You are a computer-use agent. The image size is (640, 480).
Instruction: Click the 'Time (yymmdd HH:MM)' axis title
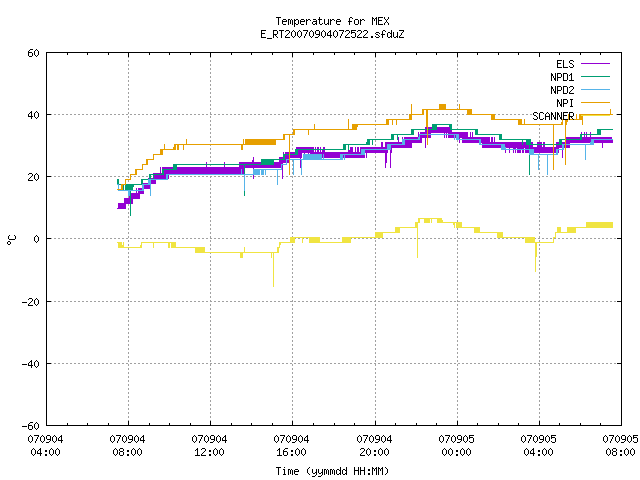pyautogui.click(x=332, y=471)
